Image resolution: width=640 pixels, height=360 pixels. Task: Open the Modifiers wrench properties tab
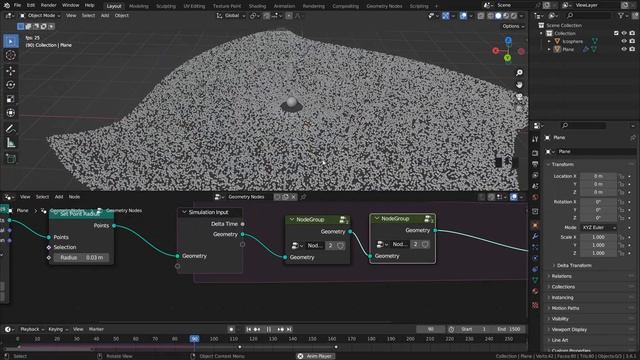535,236
